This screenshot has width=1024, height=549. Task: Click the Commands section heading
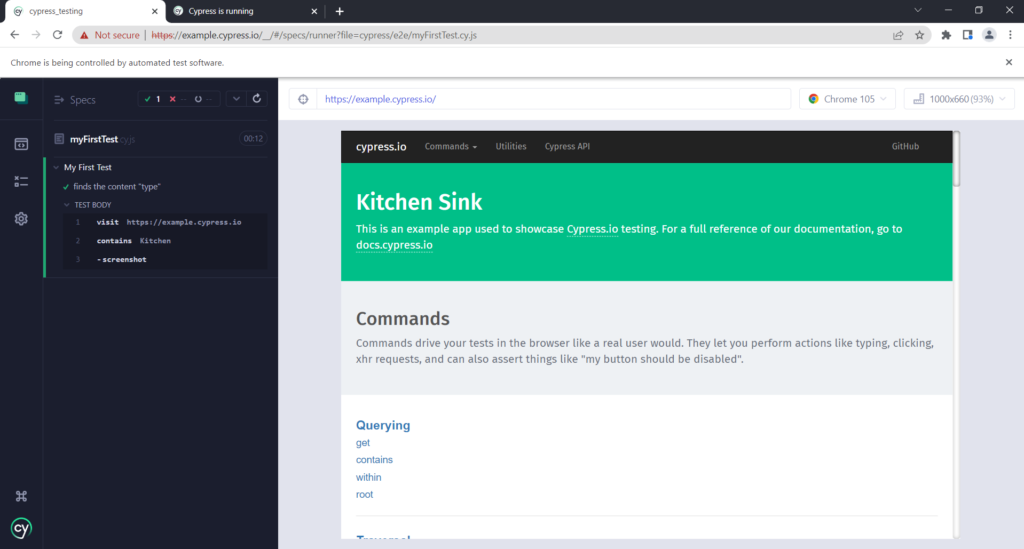(x=402, y=319)
